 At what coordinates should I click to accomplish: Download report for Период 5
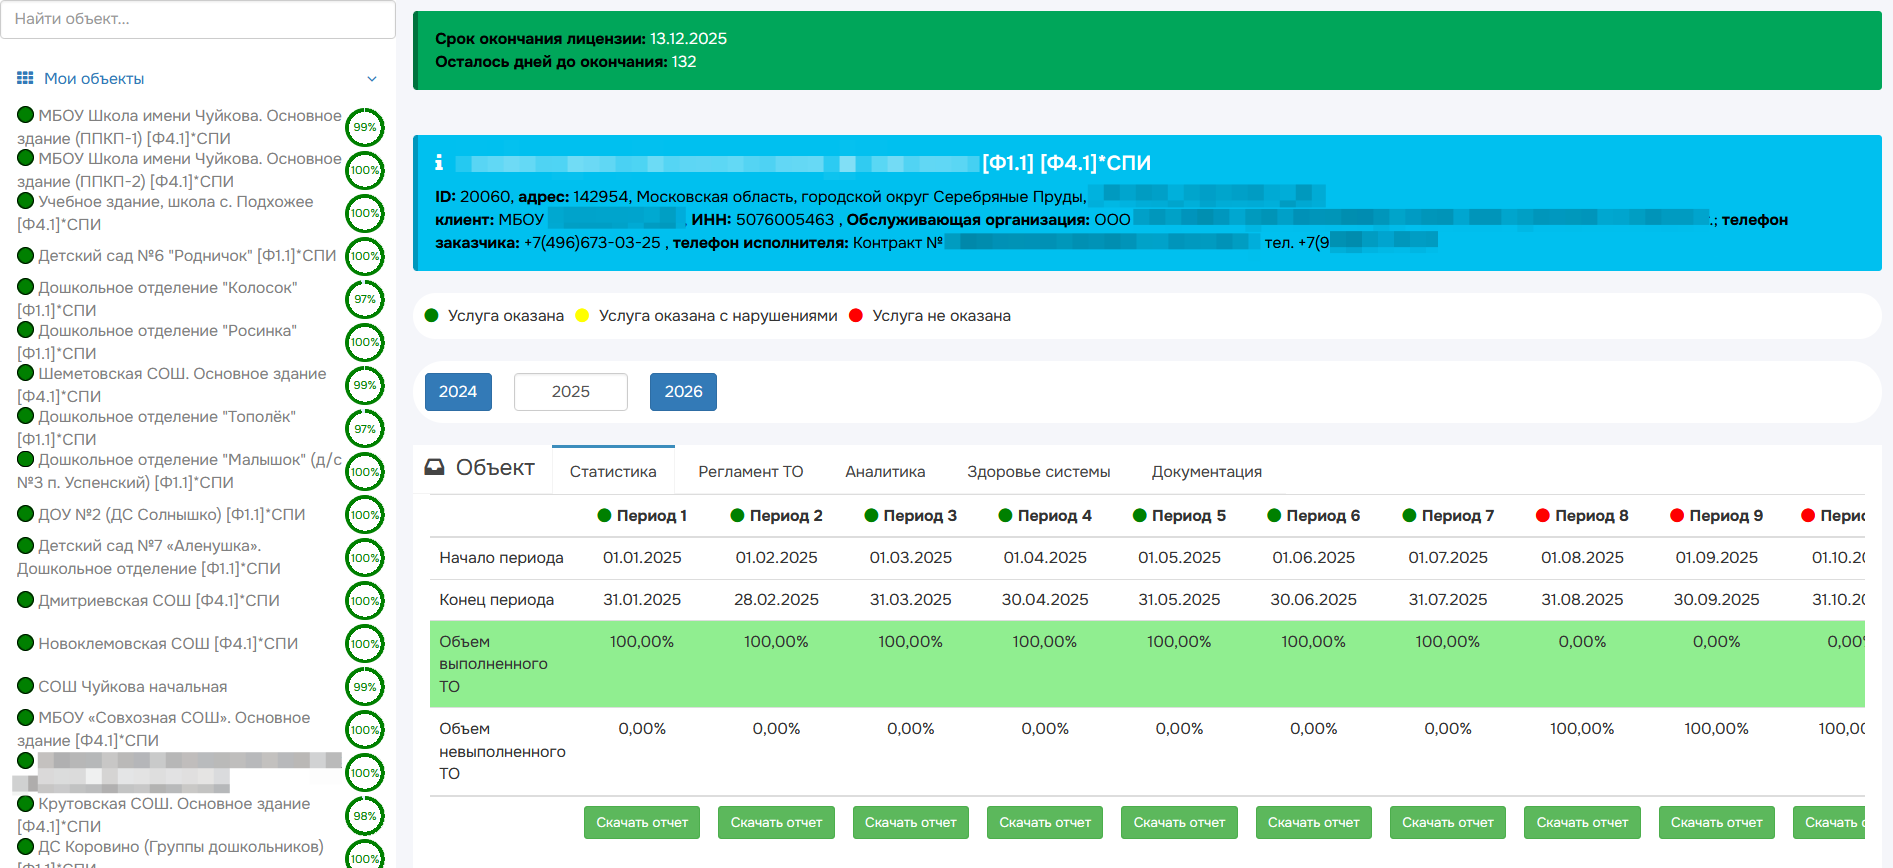click(1179, 823)
